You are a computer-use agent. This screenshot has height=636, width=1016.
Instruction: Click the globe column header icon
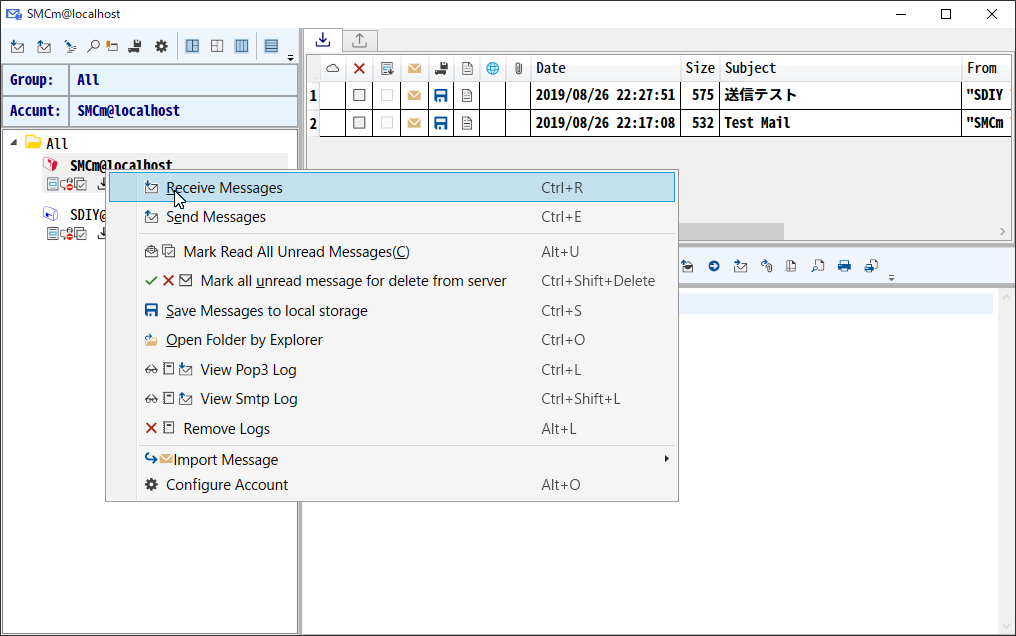pos(492,68)
